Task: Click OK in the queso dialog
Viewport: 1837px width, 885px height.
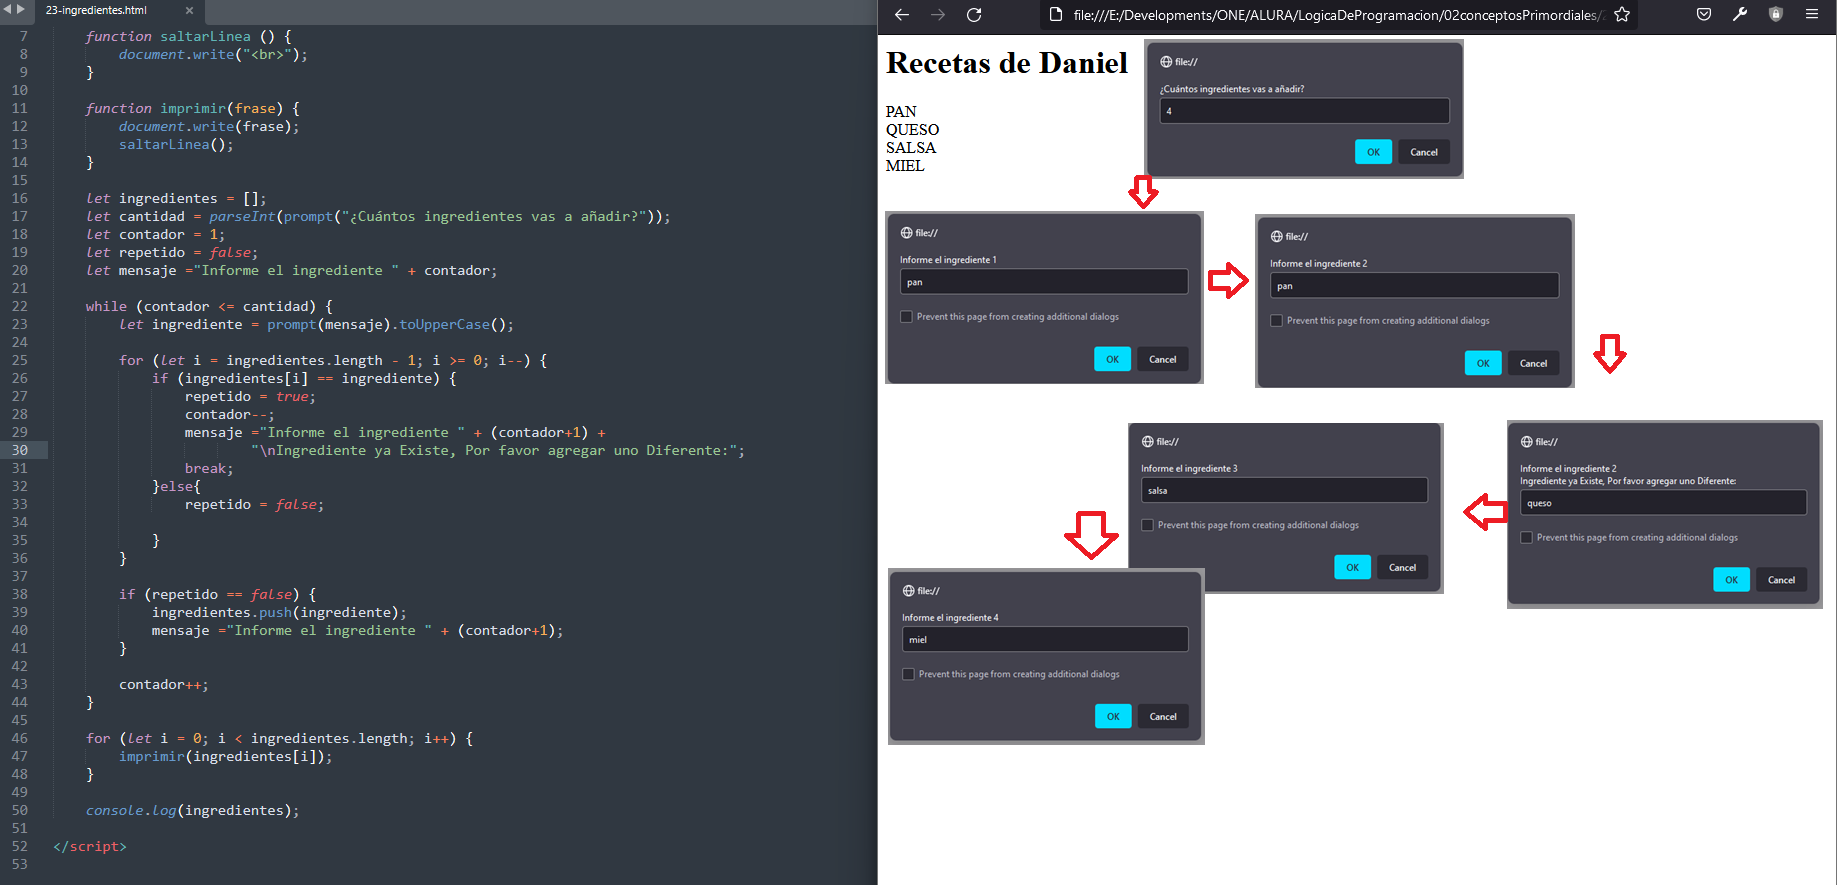Action: click(x=1731, y=580)
